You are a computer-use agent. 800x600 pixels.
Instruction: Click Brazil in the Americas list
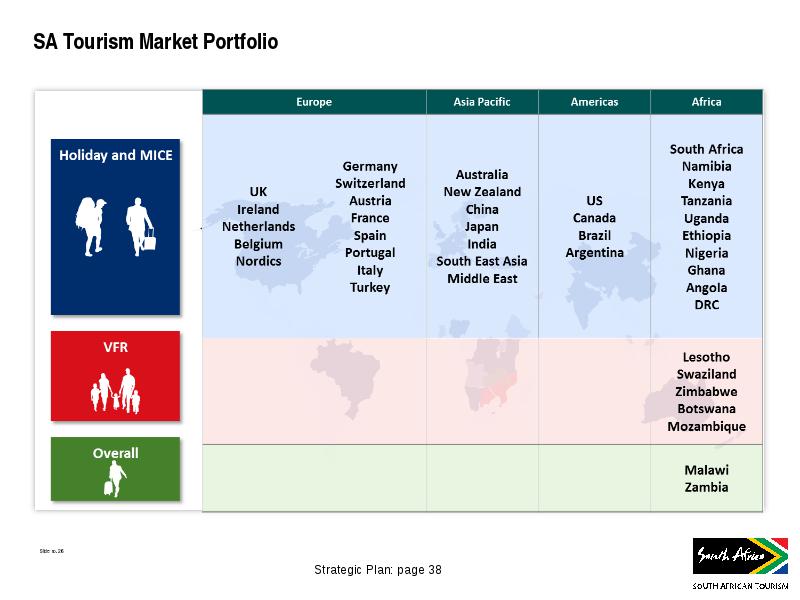pos(594,235)
